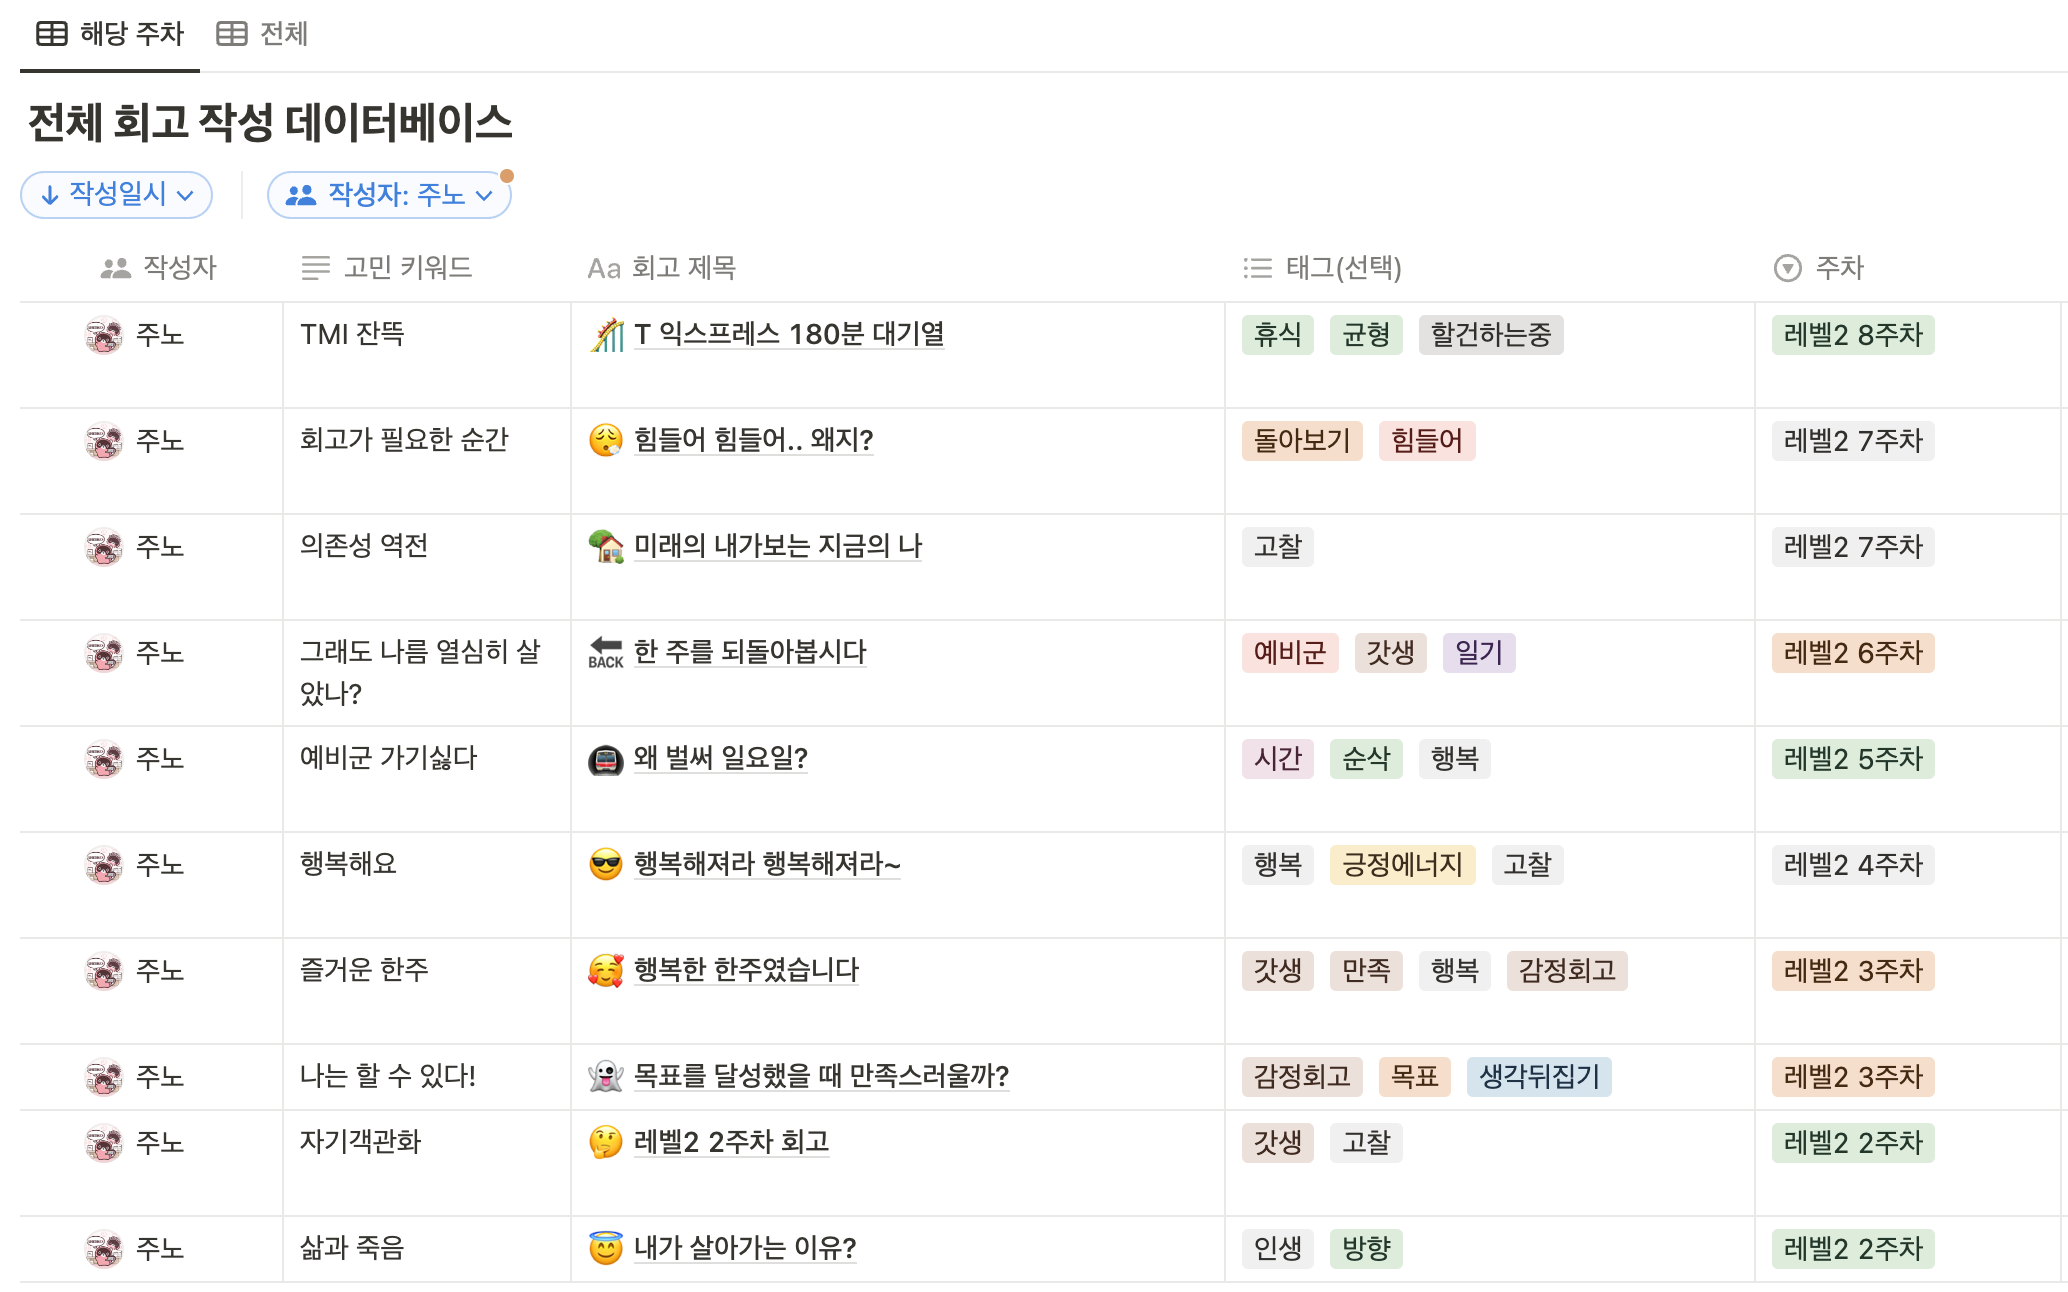This screenshot has width=2068, height=1292.
Task: Click the 삶과 죽음 keyword cell
Action: coord(352,1248)
